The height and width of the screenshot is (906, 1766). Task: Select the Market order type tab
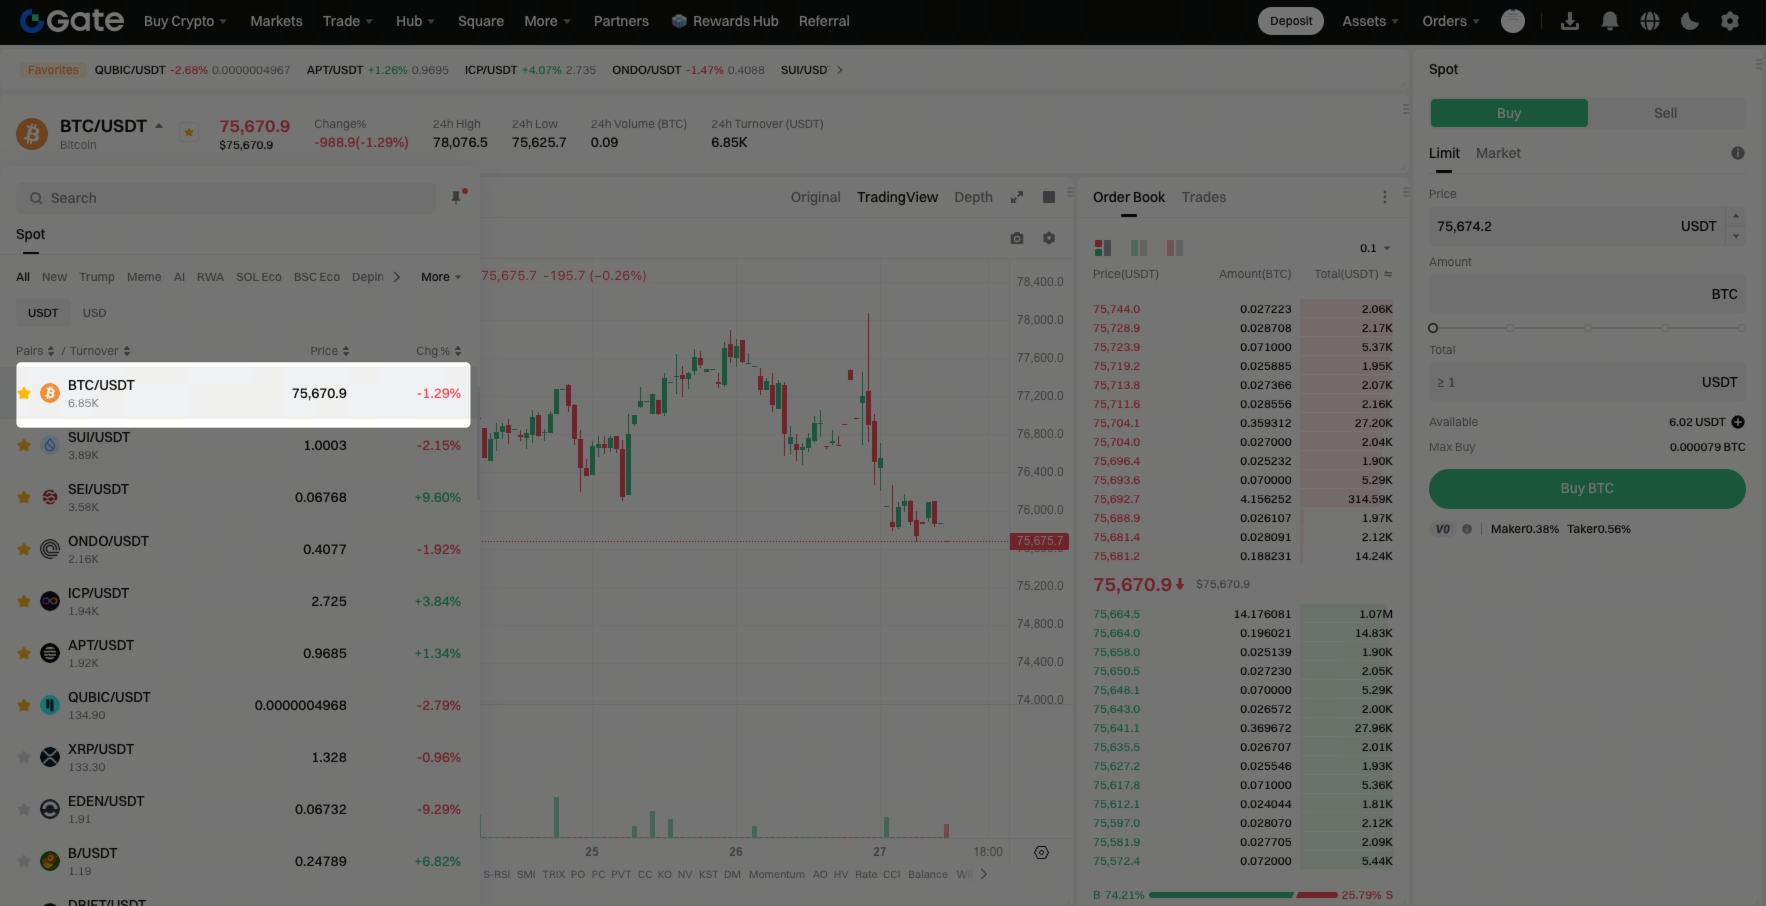click(x=1498, y=153)
